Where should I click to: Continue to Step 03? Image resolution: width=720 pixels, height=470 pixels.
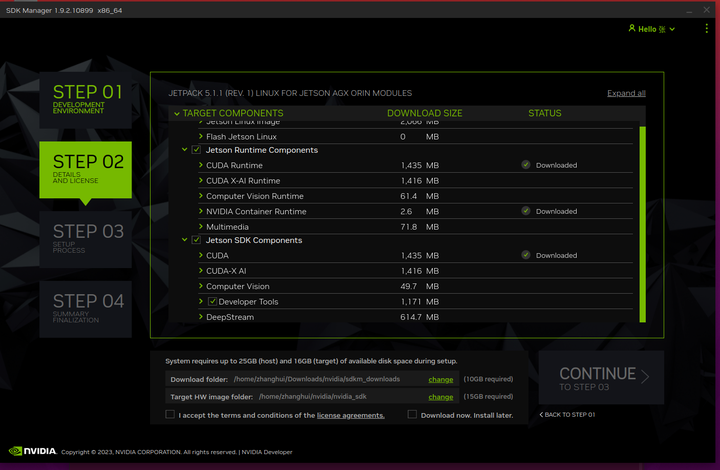(x=601, y=377)
